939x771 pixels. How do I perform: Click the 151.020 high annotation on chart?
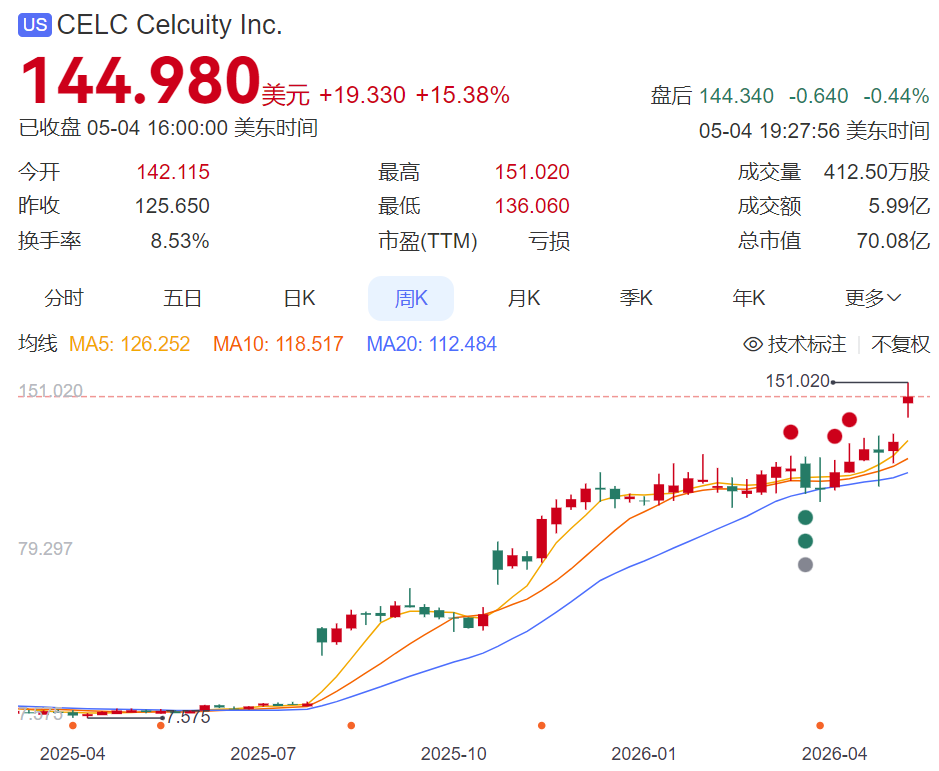click(x=798, y=381)
